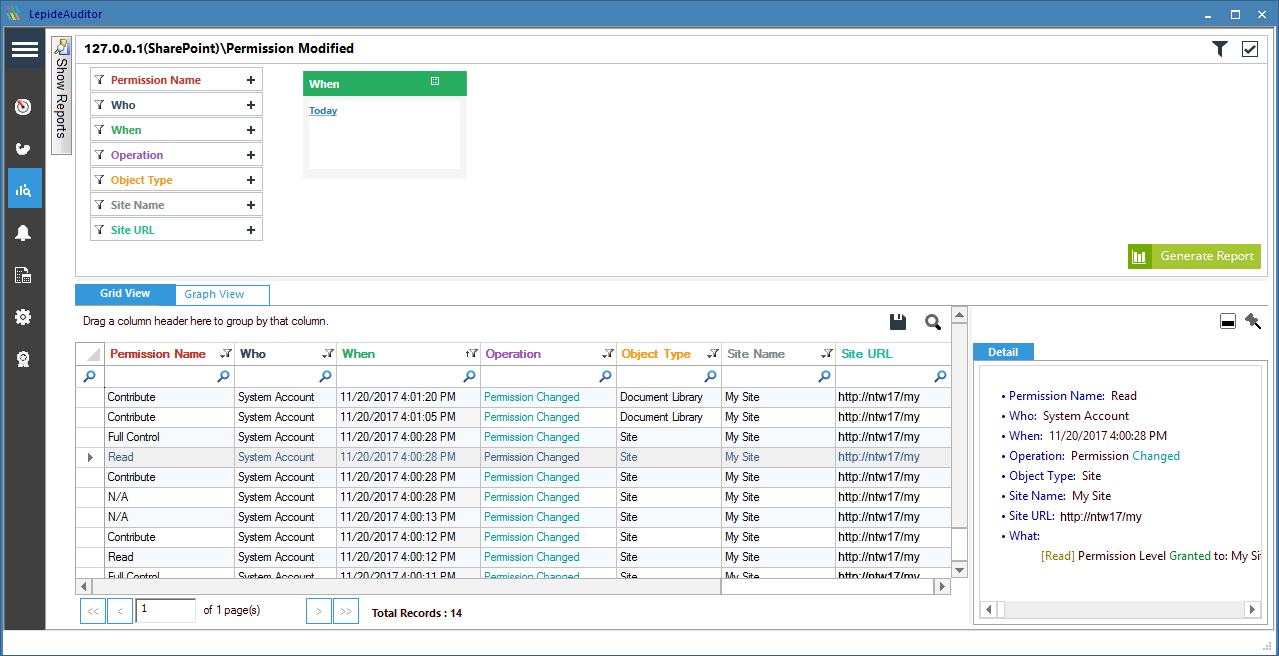Screen dimensions: 1279x656
Task: Click the alerts bell icon in sidebar
Action: 24,233
